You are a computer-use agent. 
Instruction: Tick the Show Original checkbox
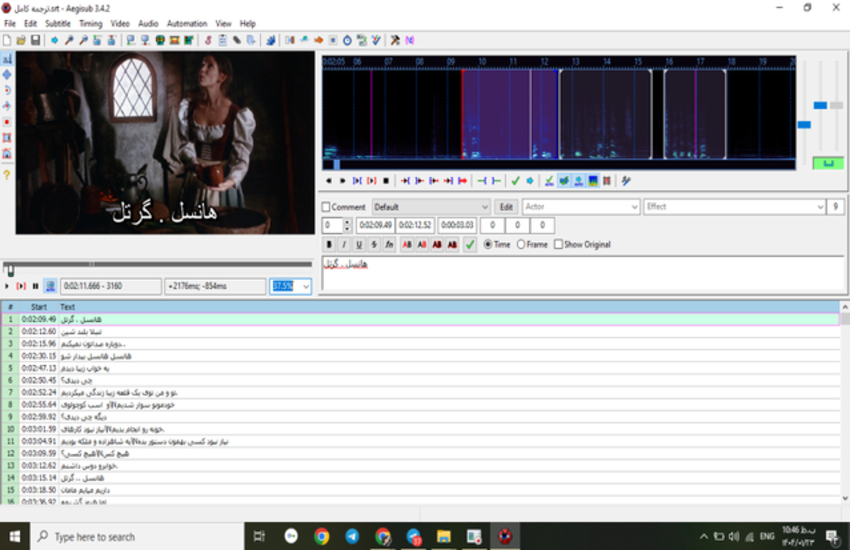tap(559, 245)
